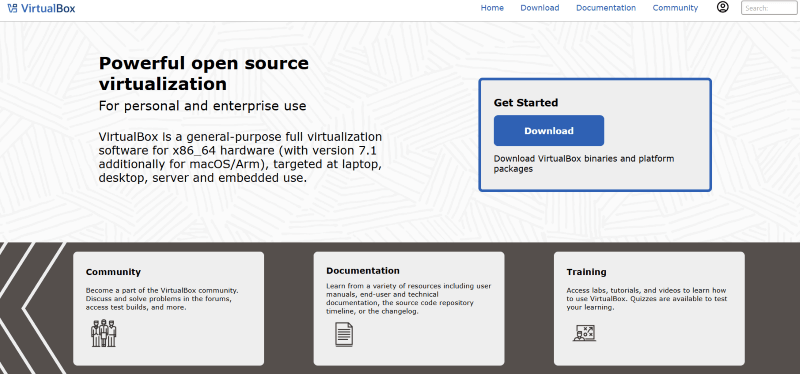Open the Documentation card heading
The width and height of the screenshot is (800, 374).
pos(363,271)
